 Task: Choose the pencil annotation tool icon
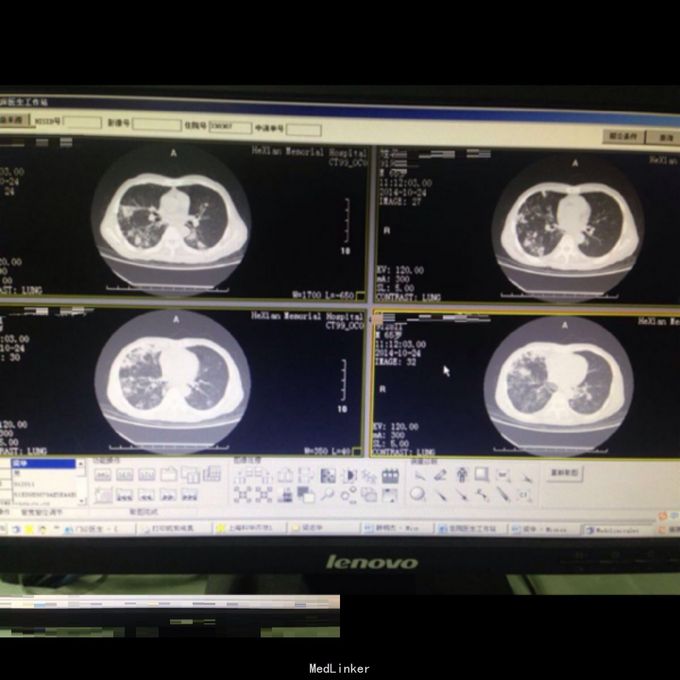point(440,475)
